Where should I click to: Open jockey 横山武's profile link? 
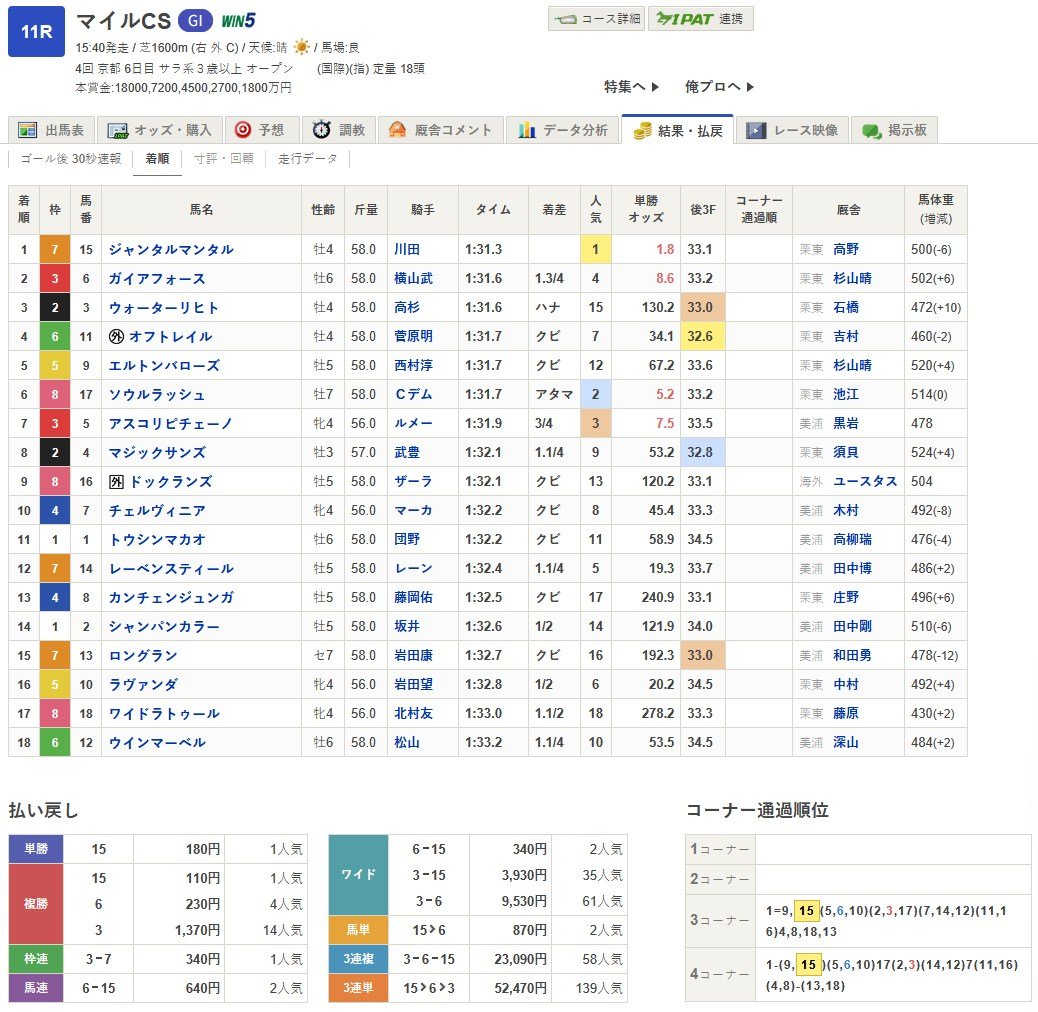(x=413, y=279)
